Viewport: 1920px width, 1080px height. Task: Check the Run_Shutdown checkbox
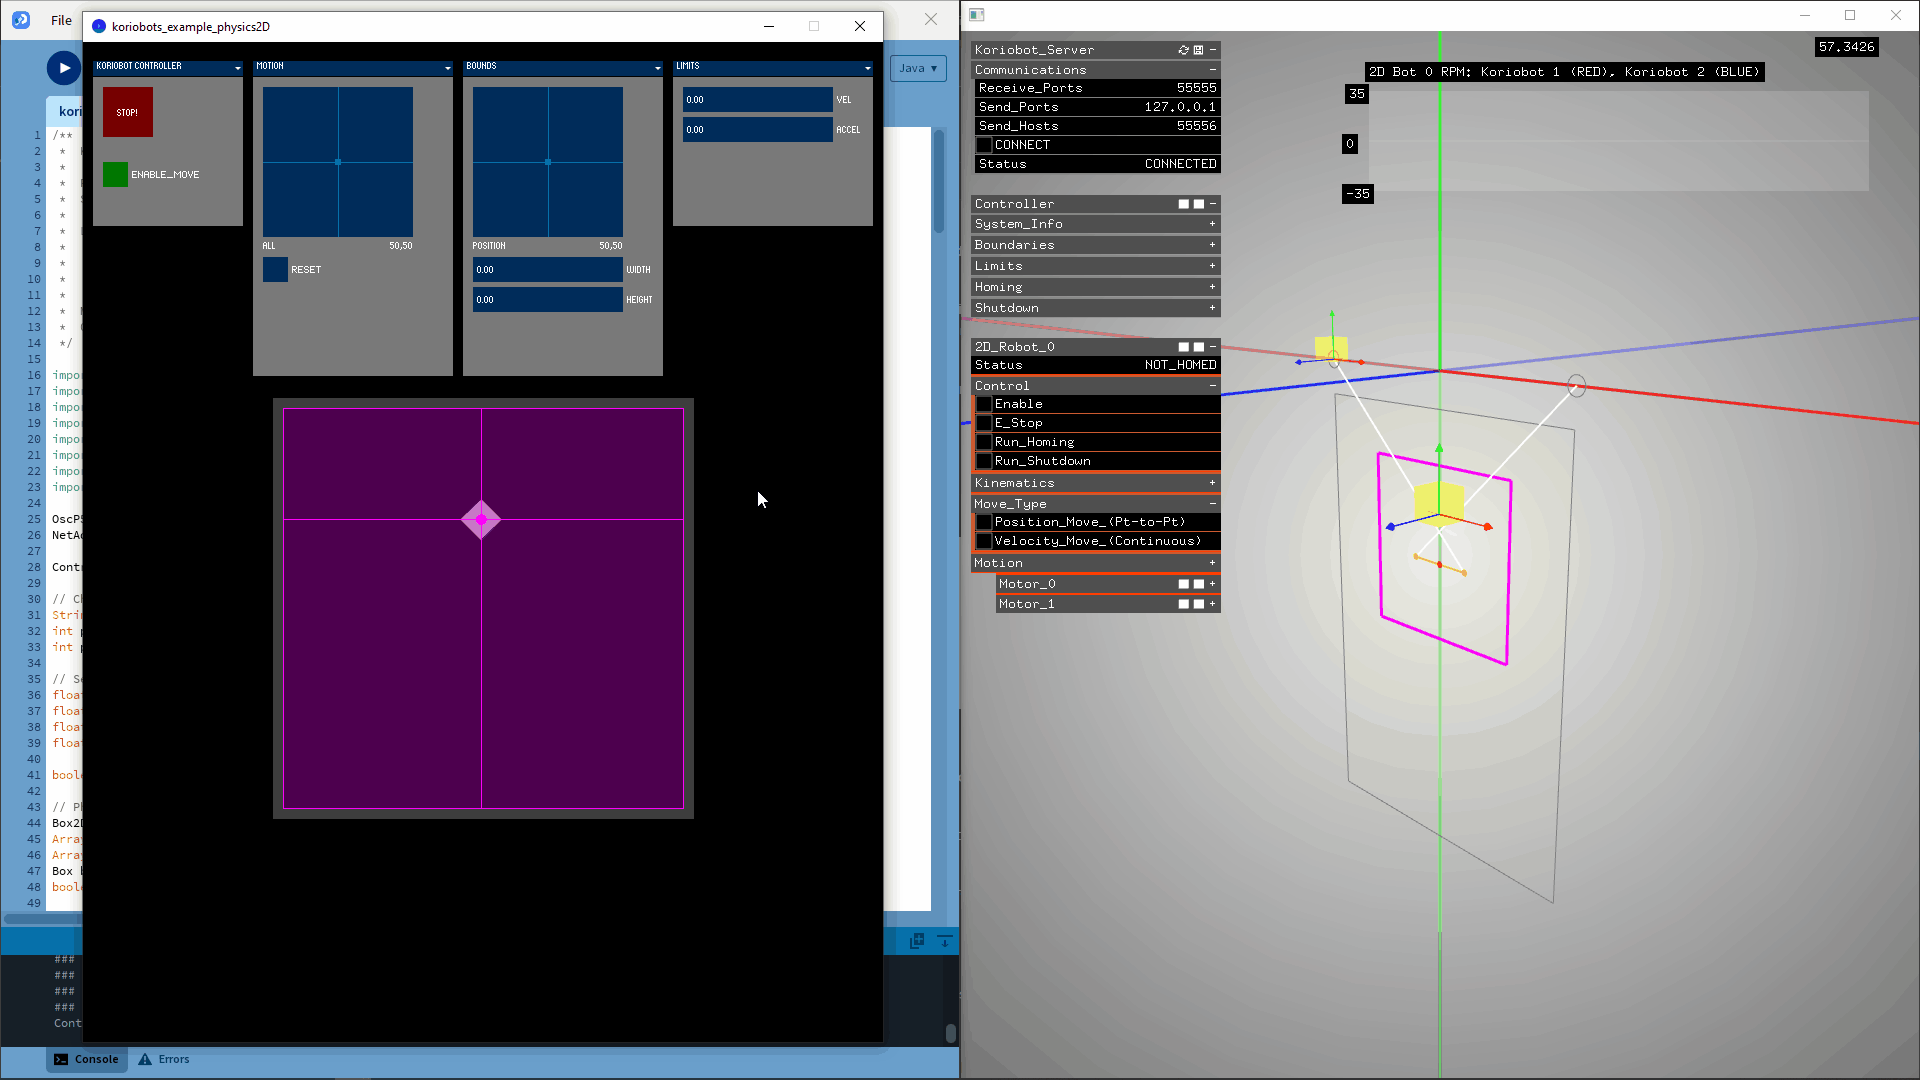coord(984,461)
